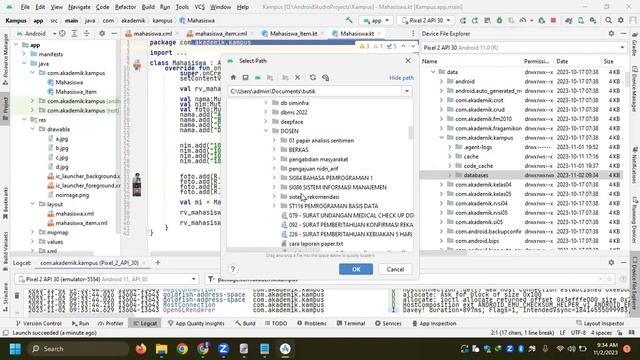Screen dimensions: 640x360
Task: Open mahasiswa_item.xml in Project tree
Action: click(x=81, y=223)
